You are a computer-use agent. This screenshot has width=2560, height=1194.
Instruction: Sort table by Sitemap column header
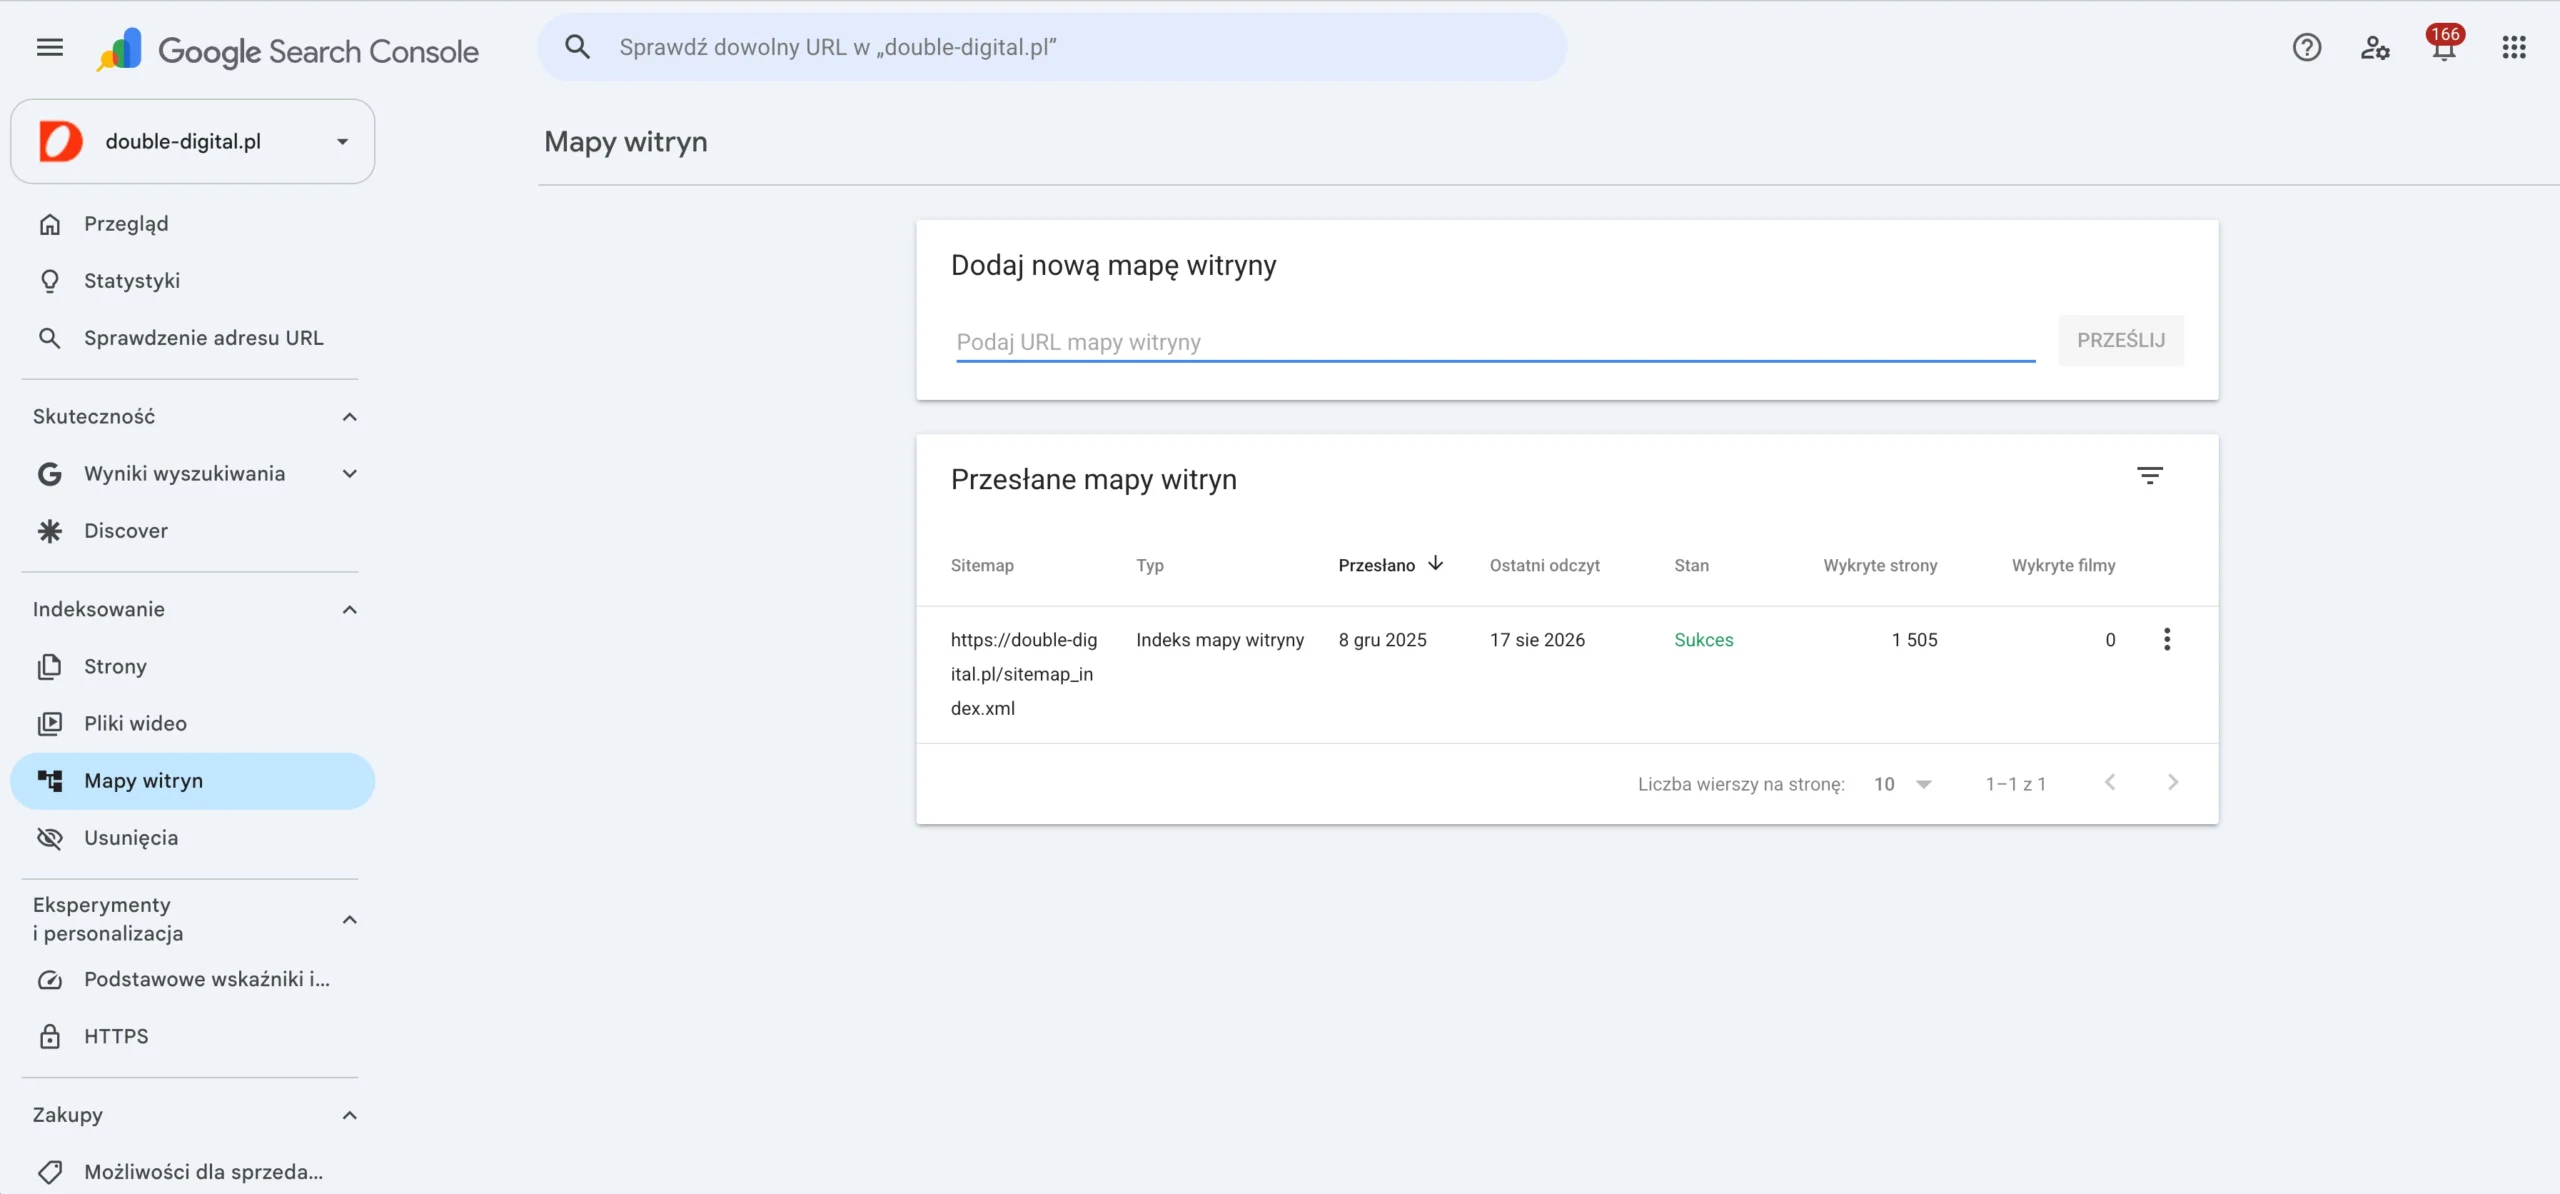(x=981, y=565)
